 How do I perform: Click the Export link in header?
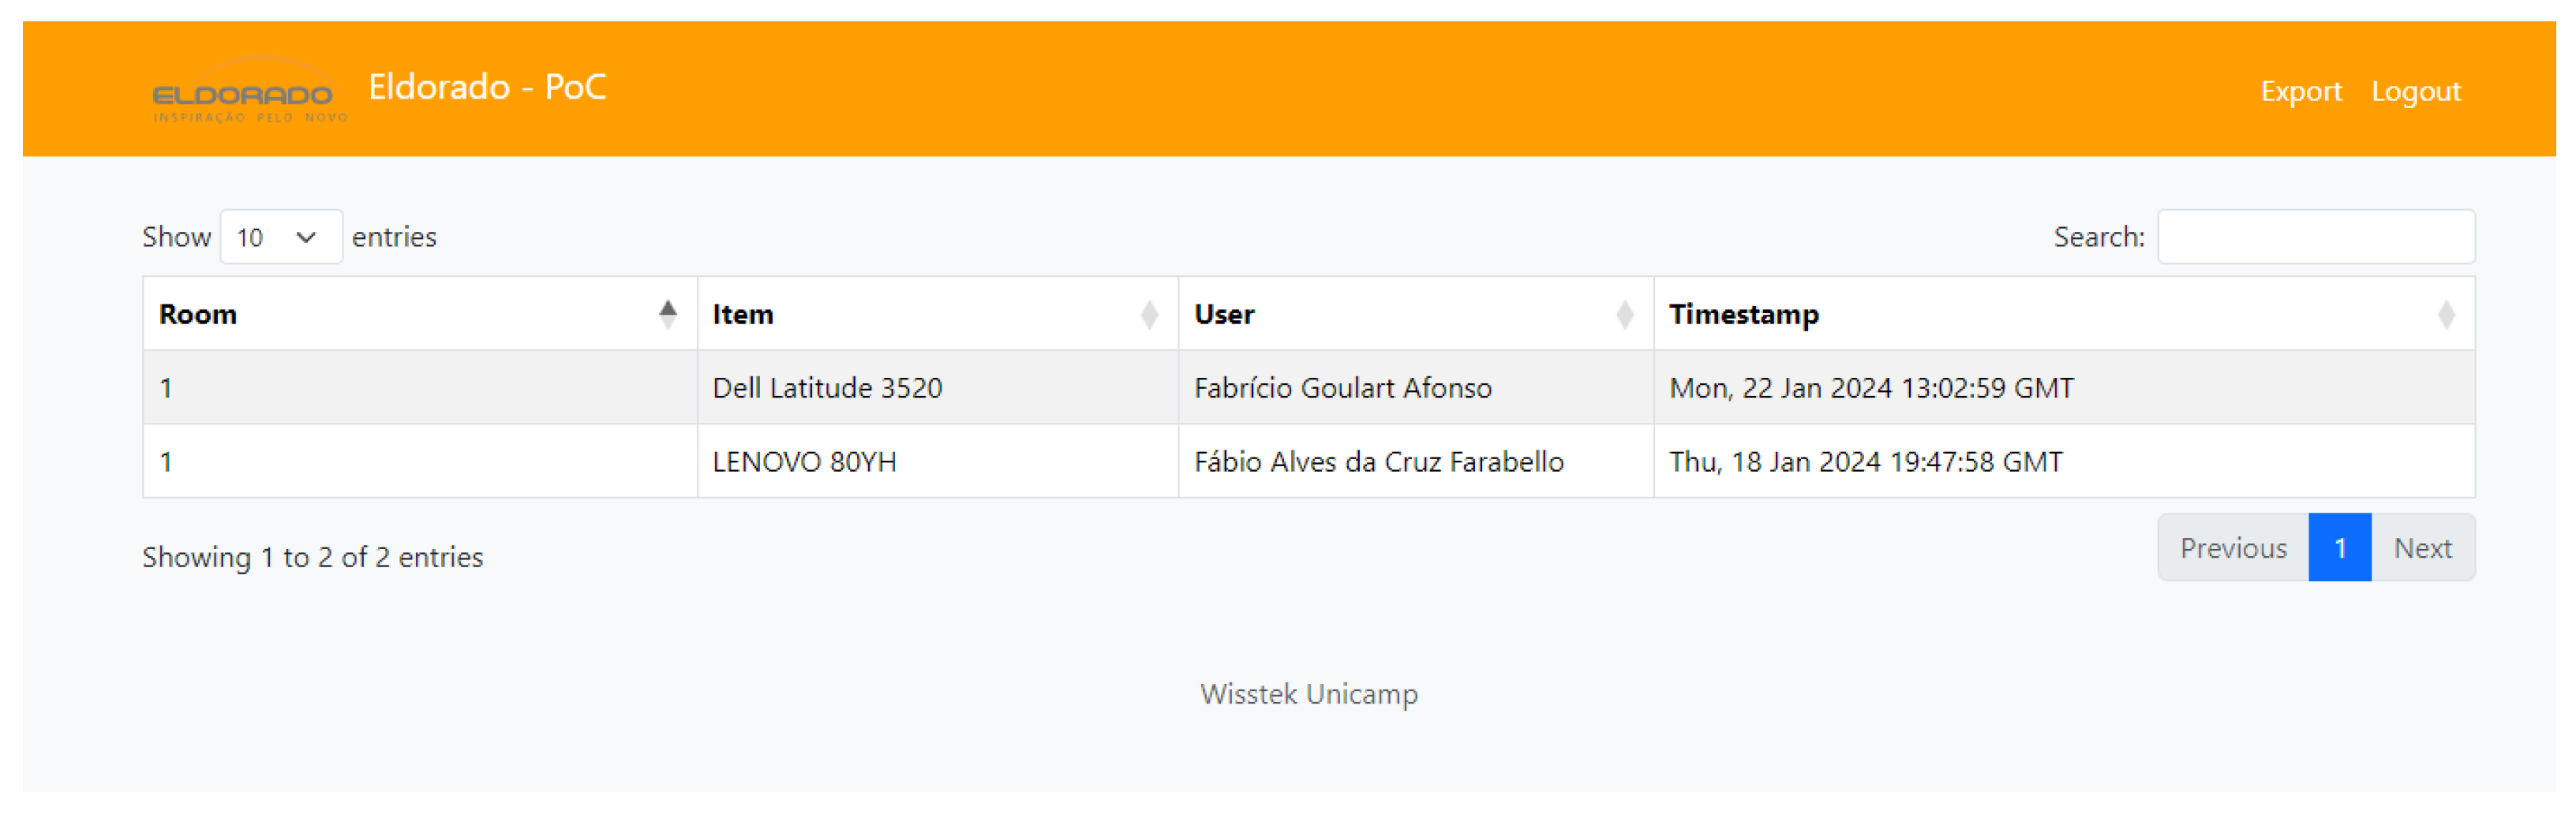[x=2300, y=91]
